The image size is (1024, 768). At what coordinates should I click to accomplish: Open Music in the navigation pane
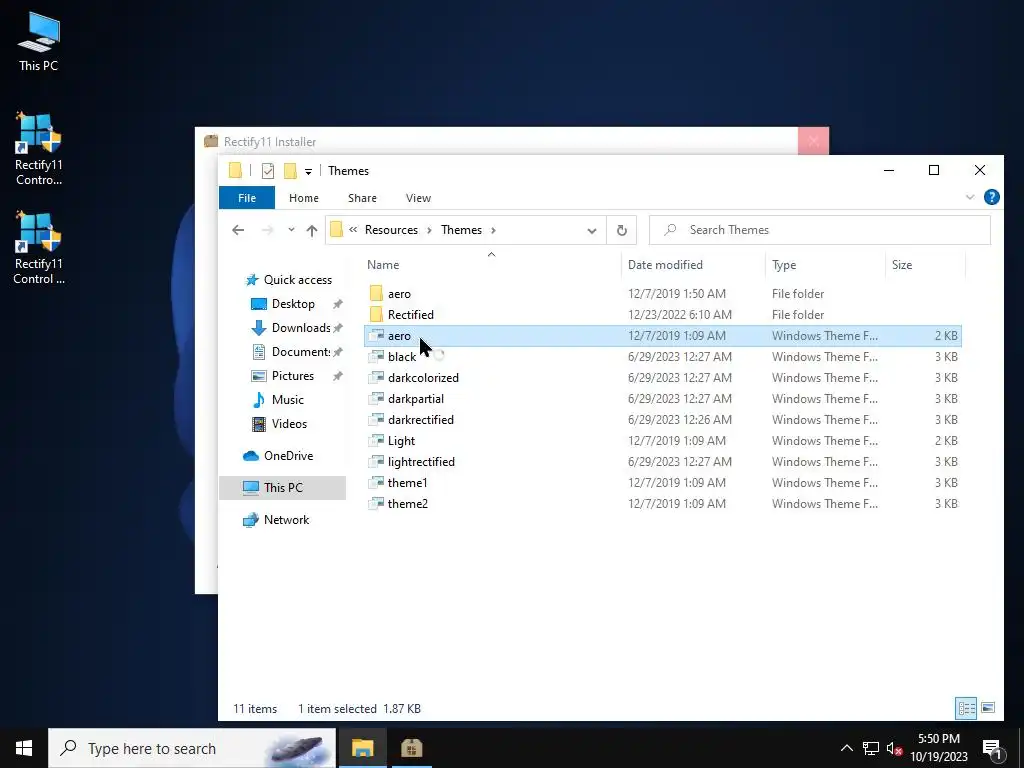coord(278,400)
